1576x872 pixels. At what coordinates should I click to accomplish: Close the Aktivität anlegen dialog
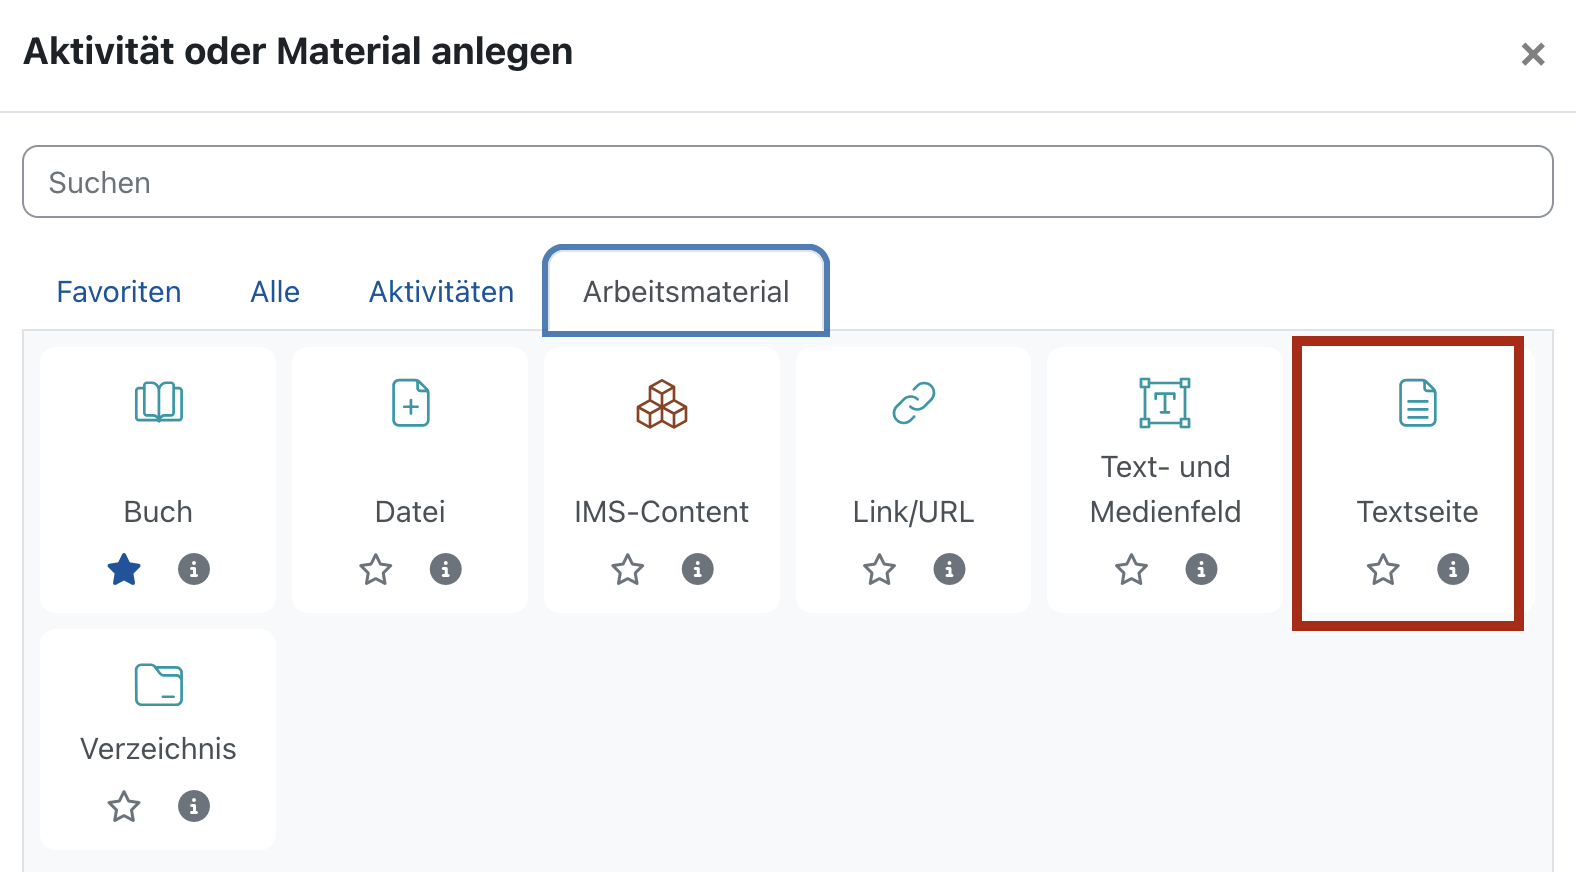click(x=1533, y=55)
